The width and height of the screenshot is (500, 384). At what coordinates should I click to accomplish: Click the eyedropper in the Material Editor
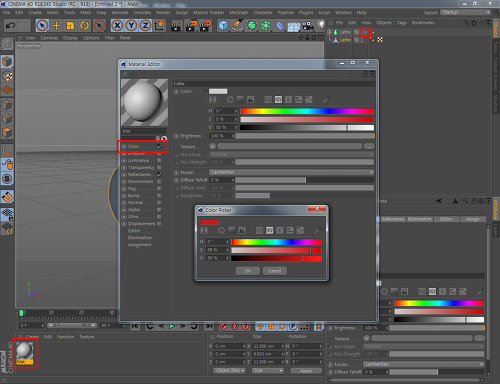pos(325,99)
